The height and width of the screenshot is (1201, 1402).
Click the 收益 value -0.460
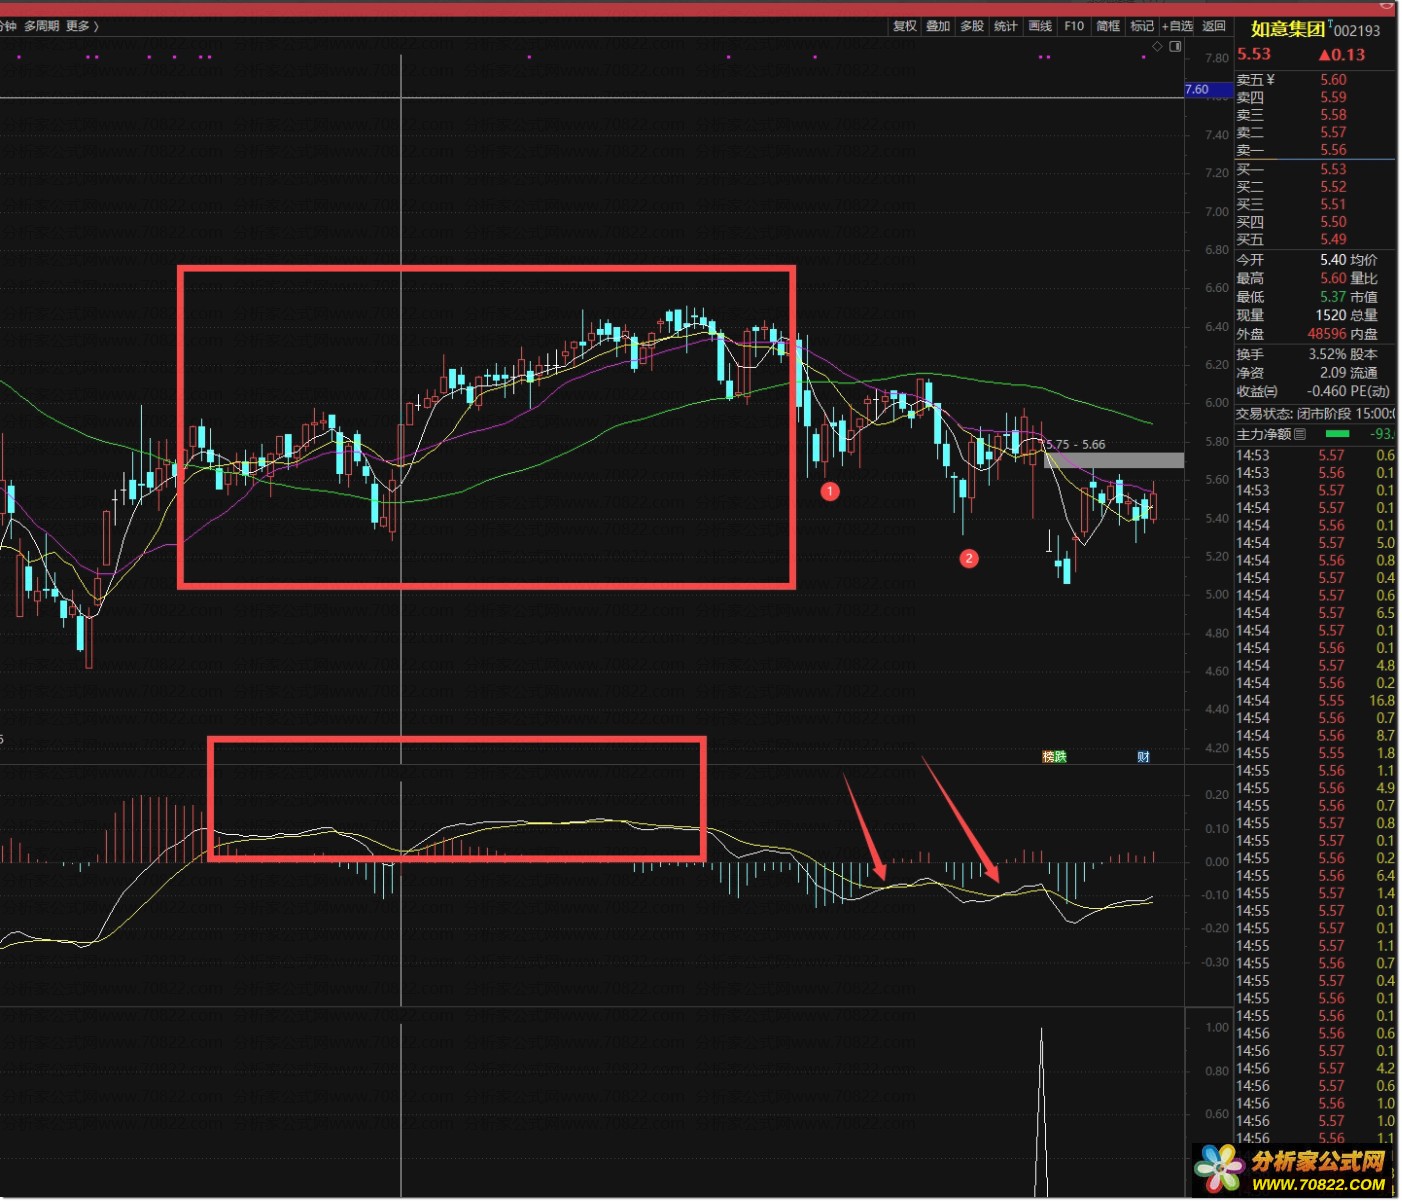pos(1327,392)
